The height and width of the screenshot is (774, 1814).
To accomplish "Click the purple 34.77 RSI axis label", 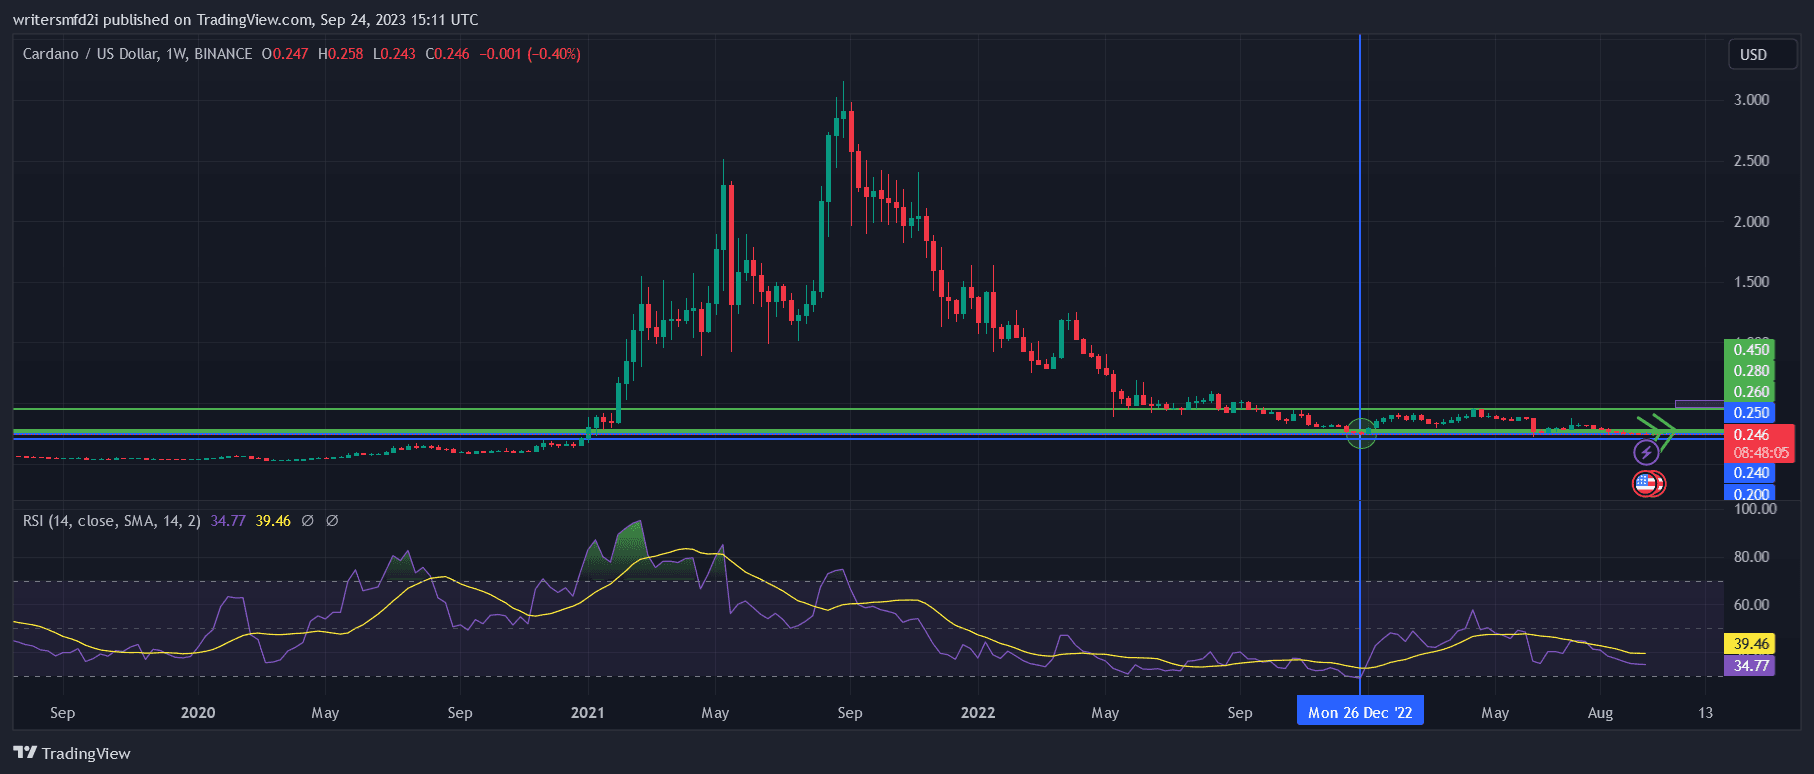I will (x=1750, y=666).
